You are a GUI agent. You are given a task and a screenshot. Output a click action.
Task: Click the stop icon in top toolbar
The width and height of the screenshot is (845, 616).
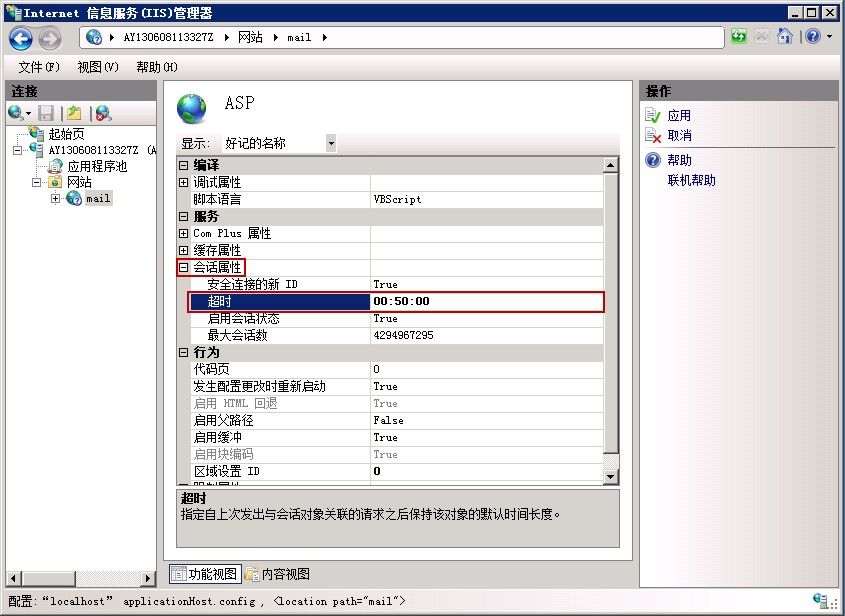761,37
